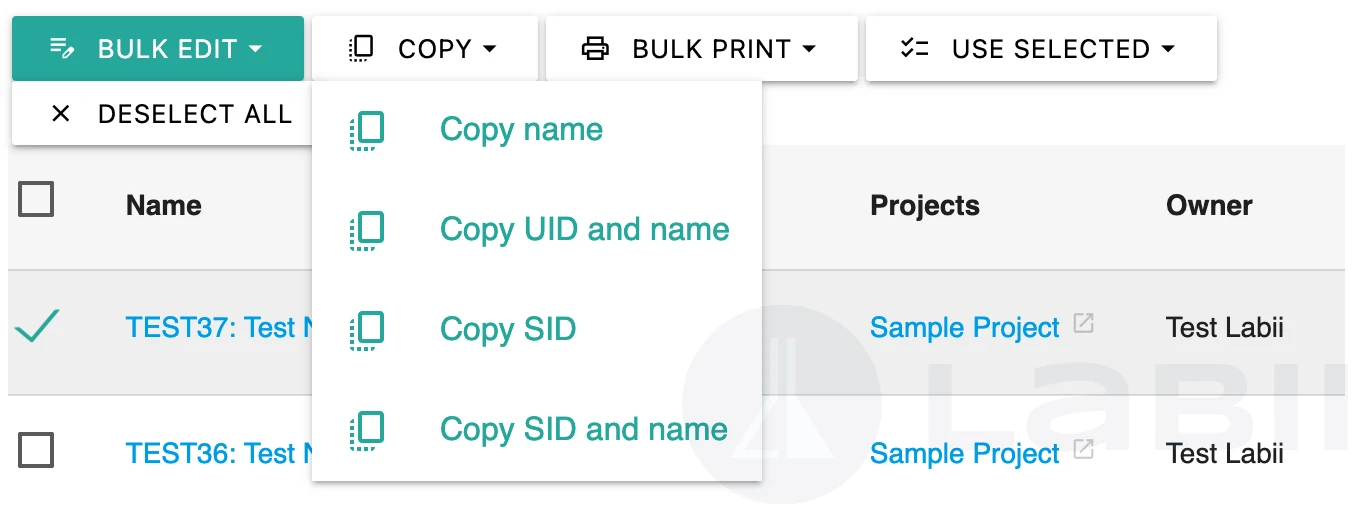Click the icon beside Copy name

[x=367, y=130]
